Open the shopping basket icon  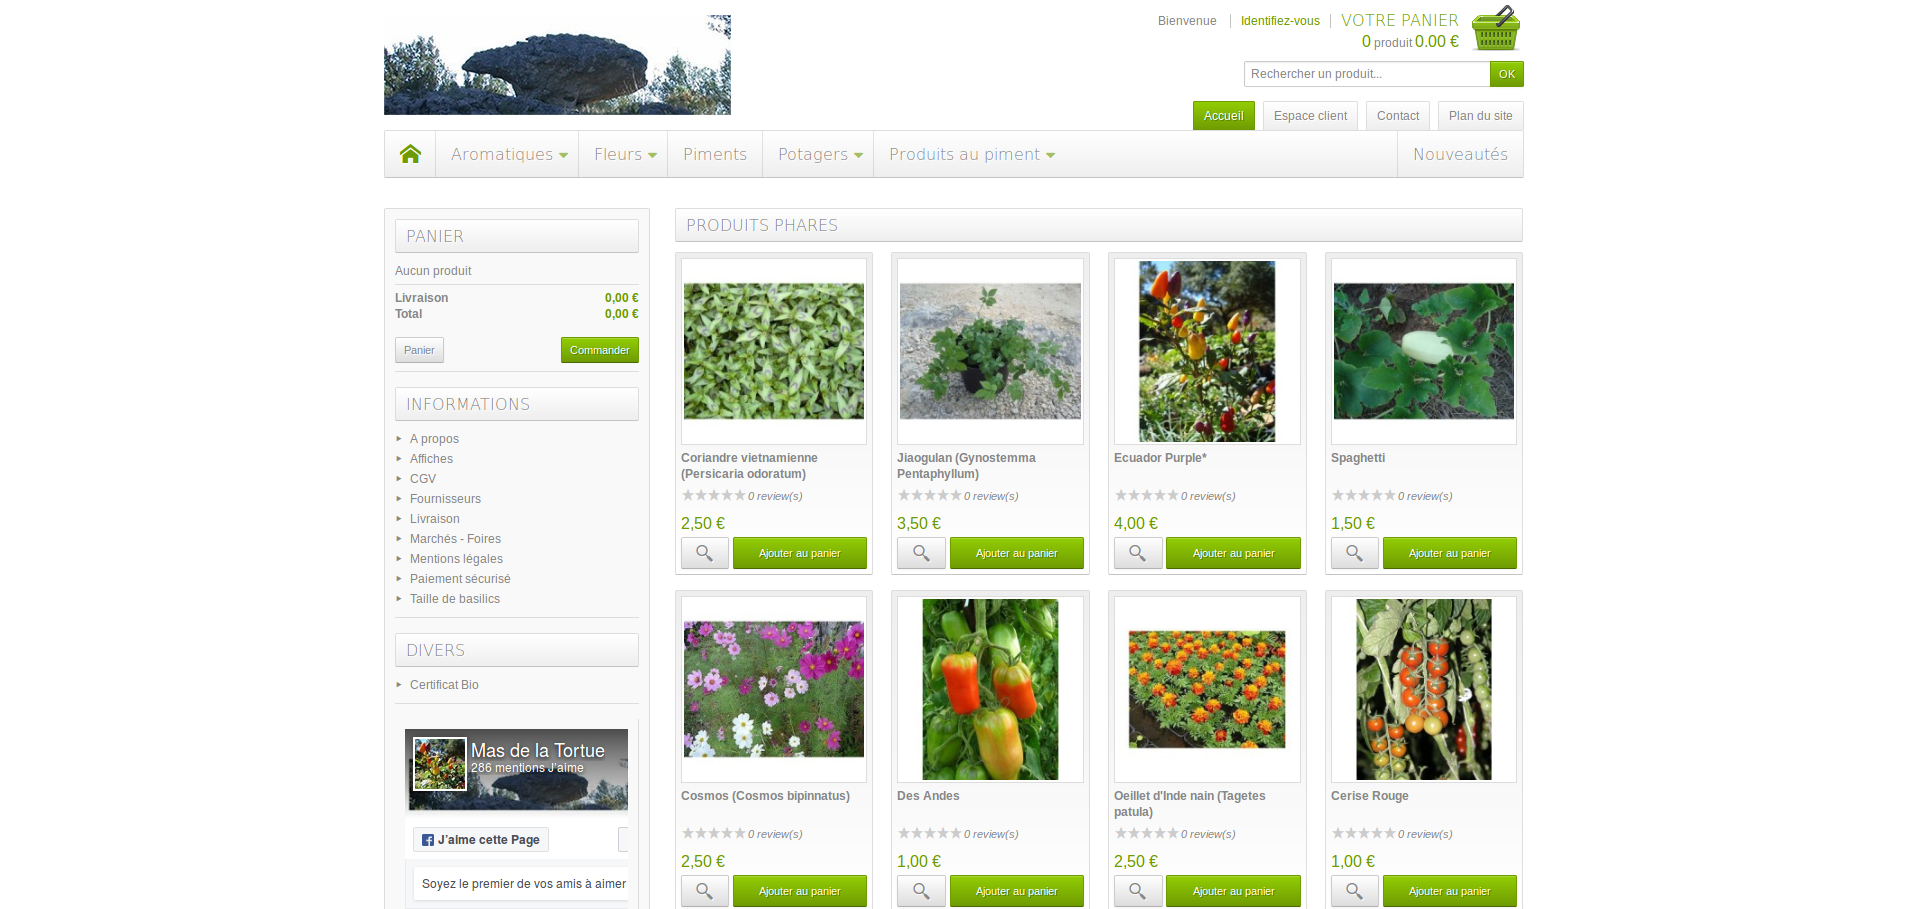(1496, 28)
